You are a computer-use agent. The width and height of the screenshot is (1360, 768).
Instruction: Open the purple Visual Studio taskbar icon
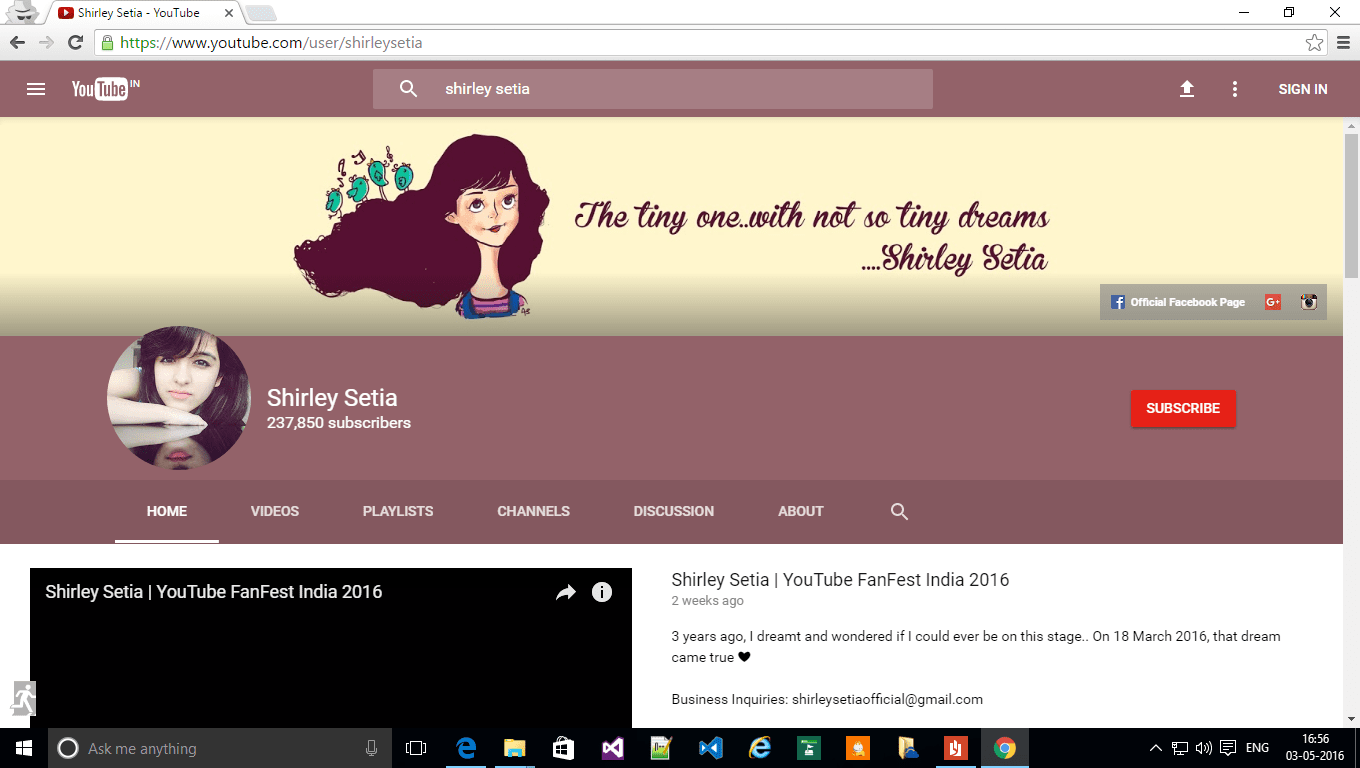point(613,748)
